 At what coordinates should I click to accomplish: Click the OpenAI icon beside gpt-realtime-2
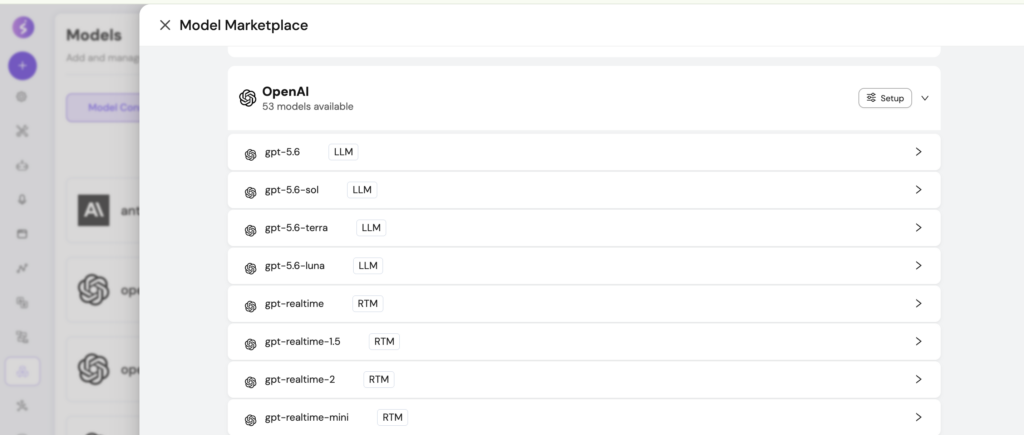250,382
